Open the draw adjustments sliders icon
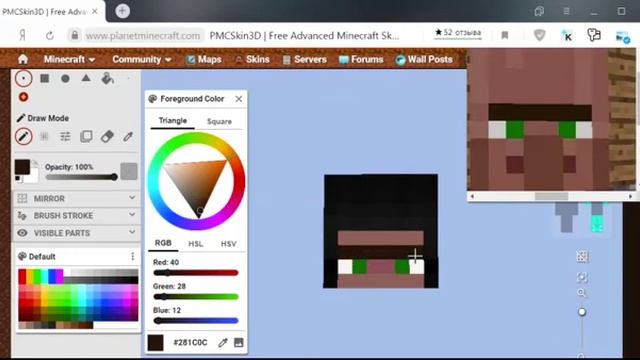The width and height of the screenshot is (640, 360). tap(65, 136)
